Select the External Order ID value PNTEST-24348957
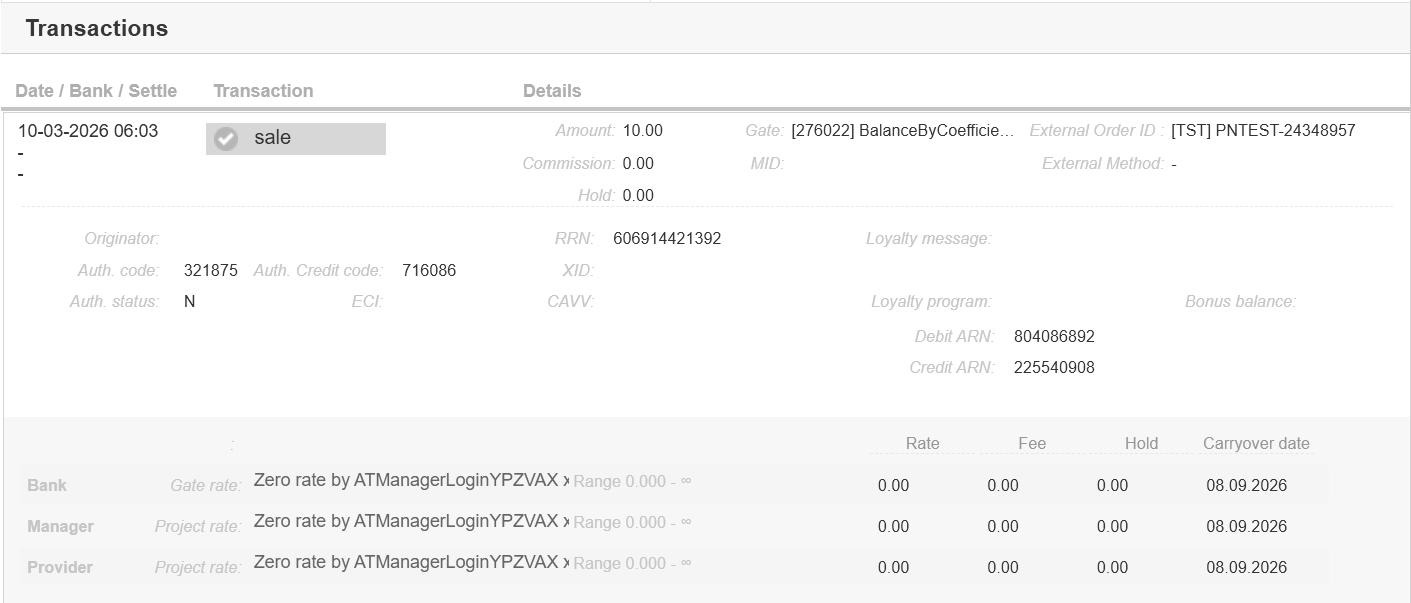1411x603 pixels. pyautogui.click(x=1263, y=131)
